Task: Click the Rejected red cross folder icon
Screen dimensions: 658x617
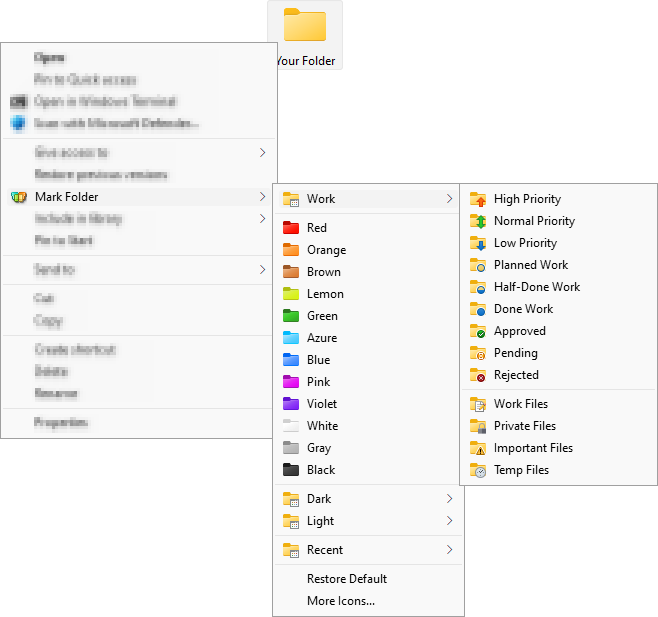Action: click(478, 375)
